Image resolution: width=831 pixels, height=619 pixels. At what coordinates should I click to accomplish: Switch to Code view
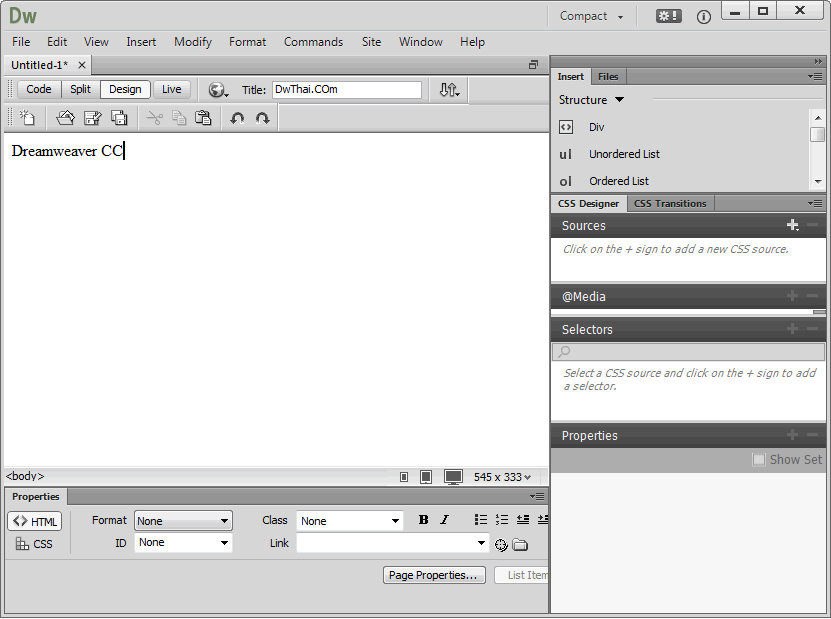coord(39,89)
